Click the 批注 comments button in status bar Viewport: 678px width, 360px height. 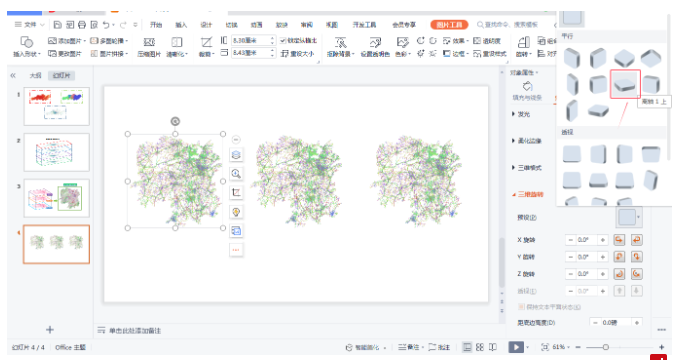[440, 347]
